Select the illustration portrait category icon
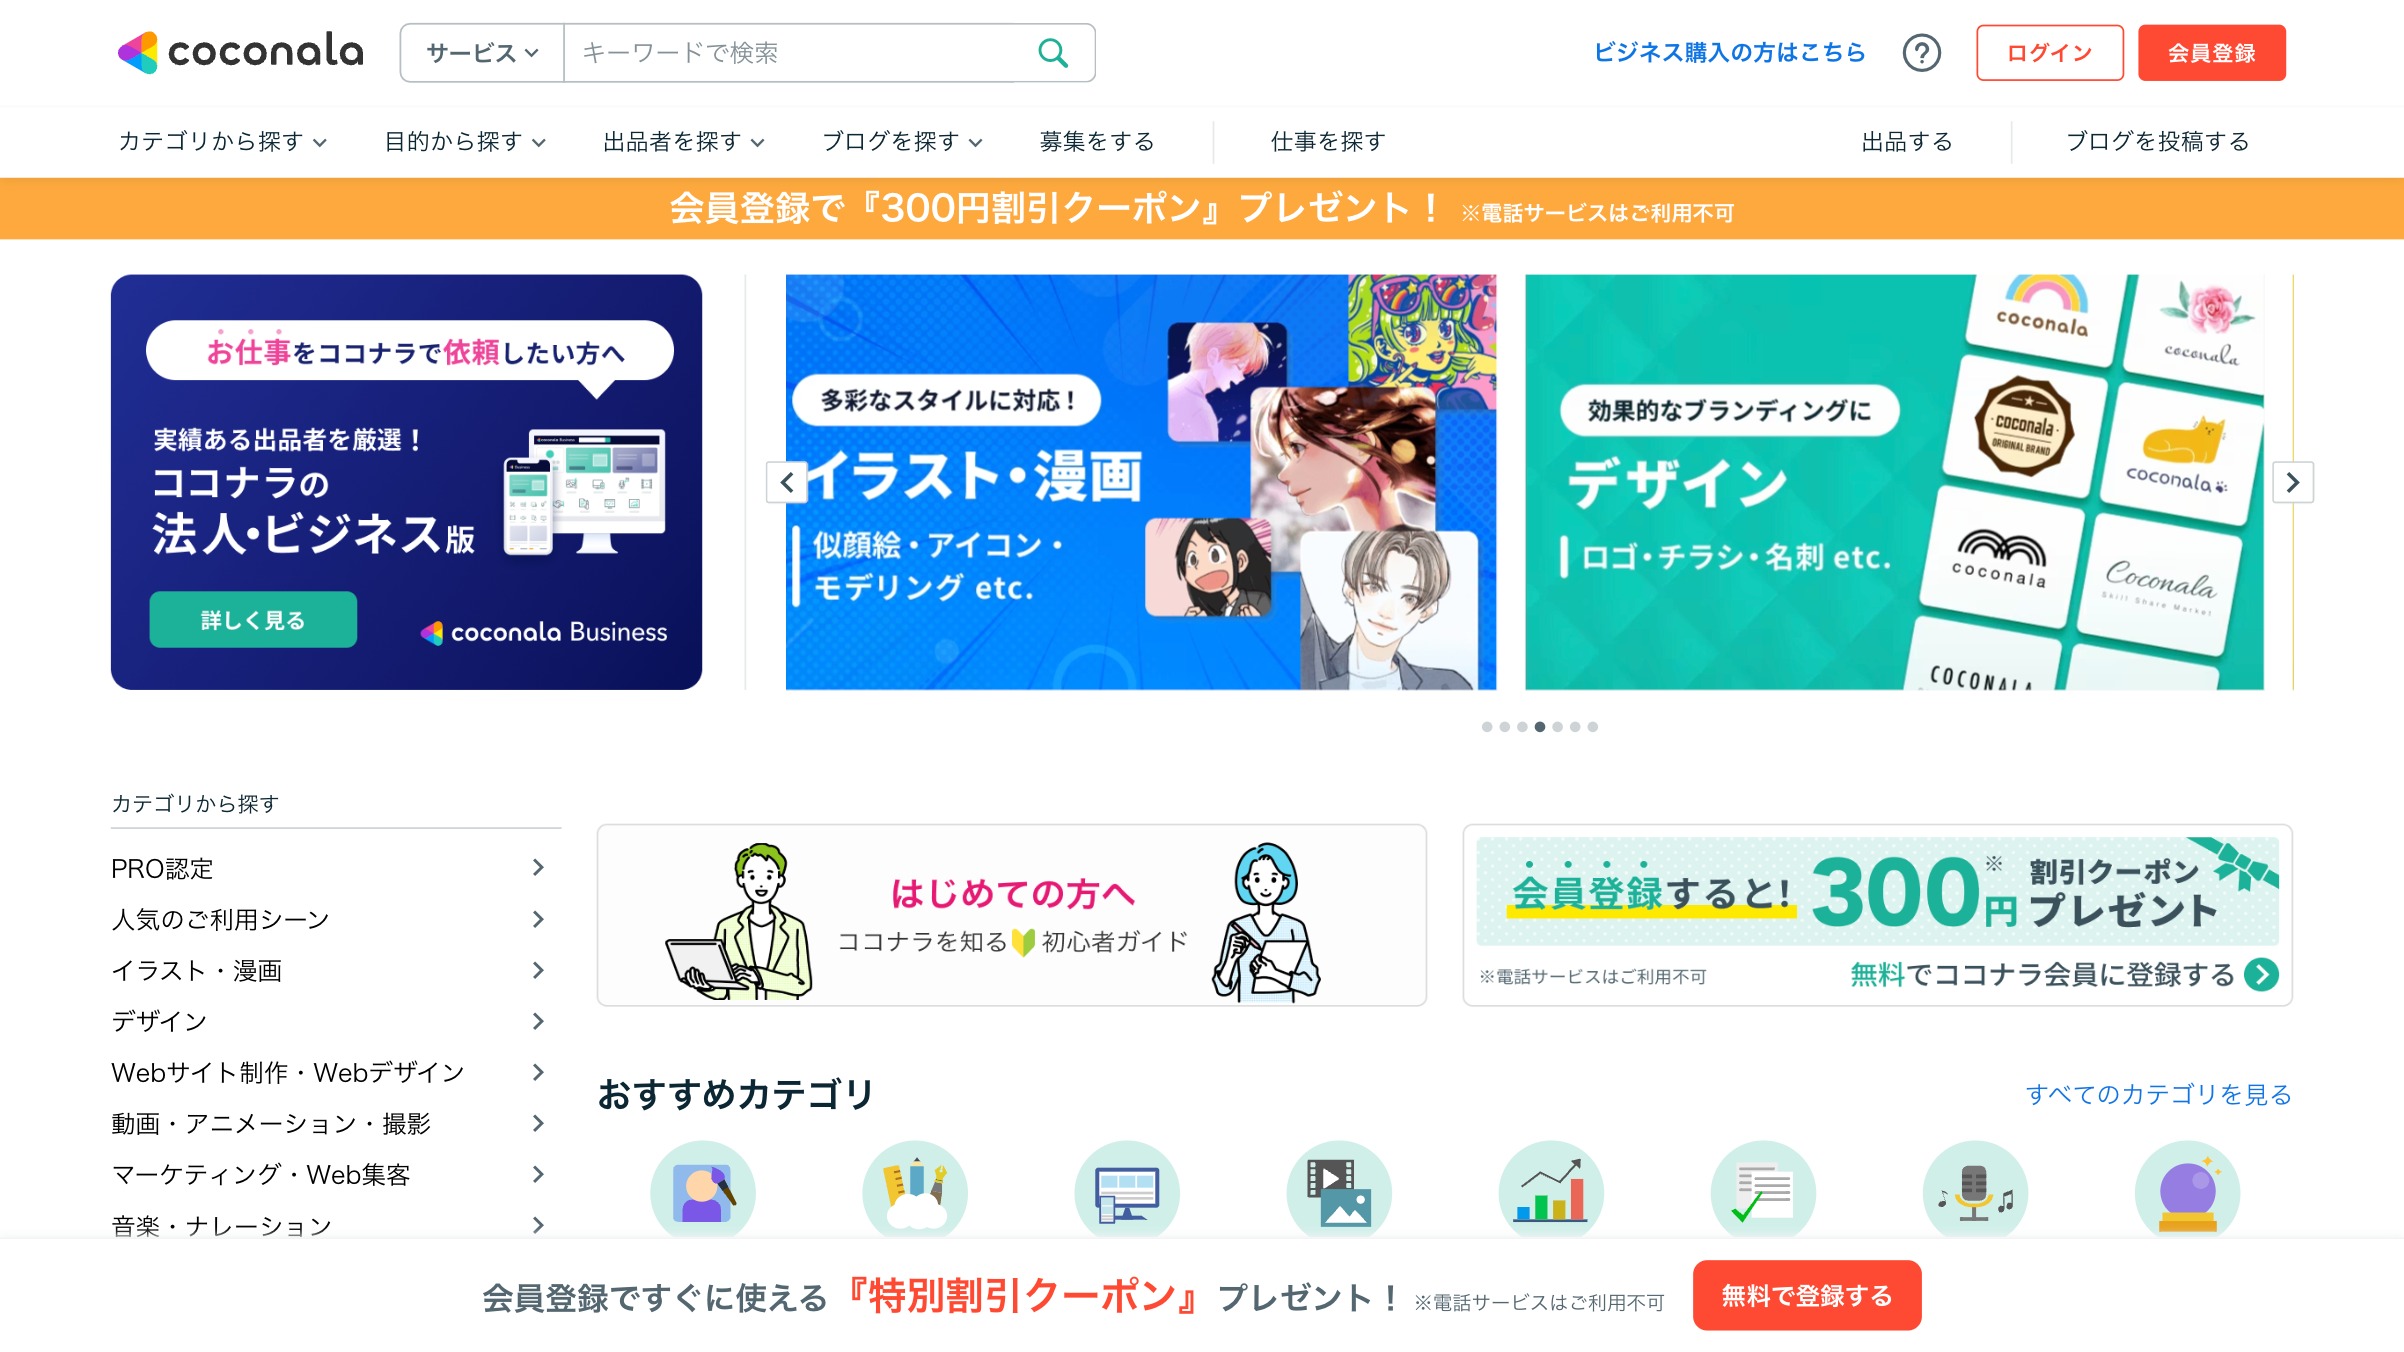2404x1352 pixels. [x=703, y=1192]
